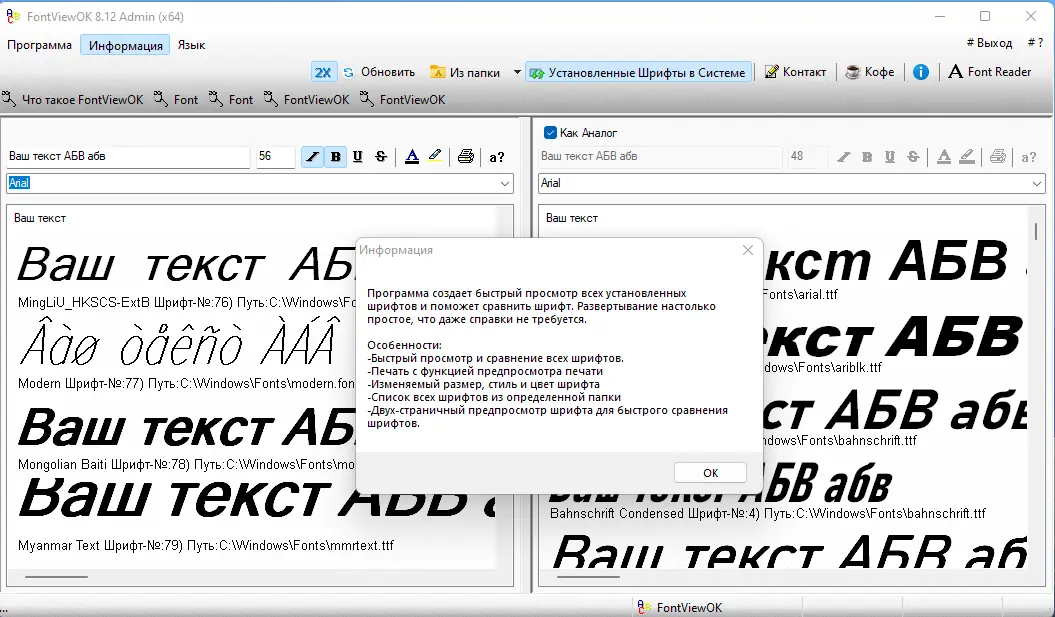1055x617 pixels.
Task: Click Обновить refresh button
Action: pyautogui.click(x=379, y=72)
